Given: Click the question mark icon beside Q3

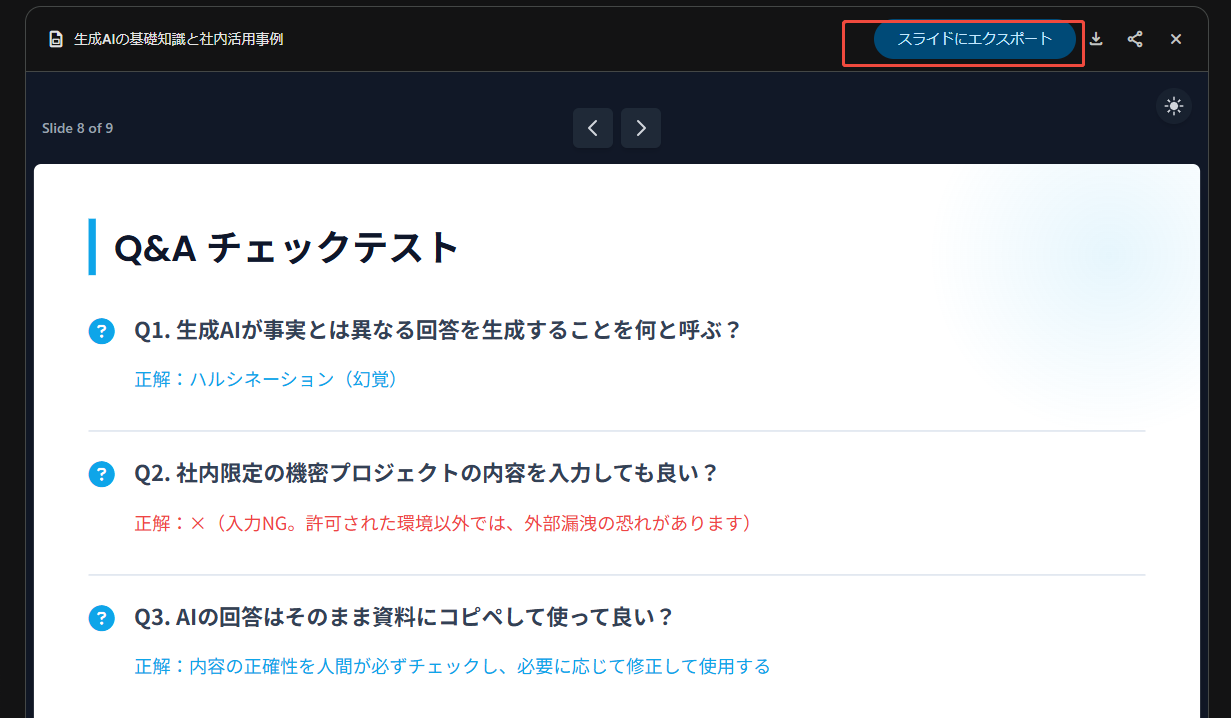Looking at the screenshot, I should pos(102,618).
